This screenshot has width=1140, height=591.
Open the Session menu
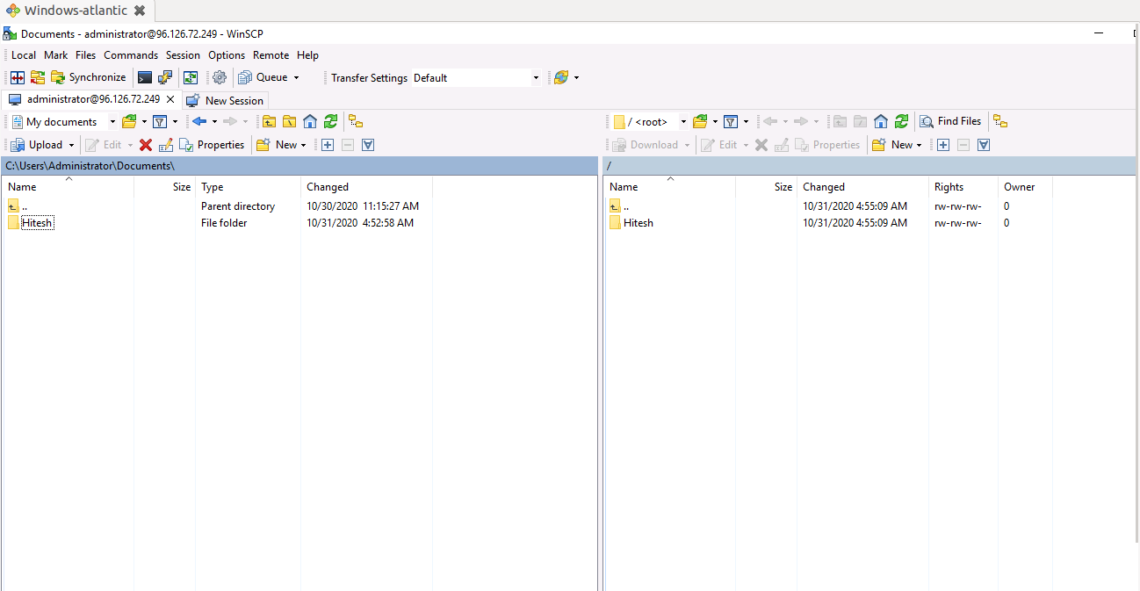pos(183,55)
